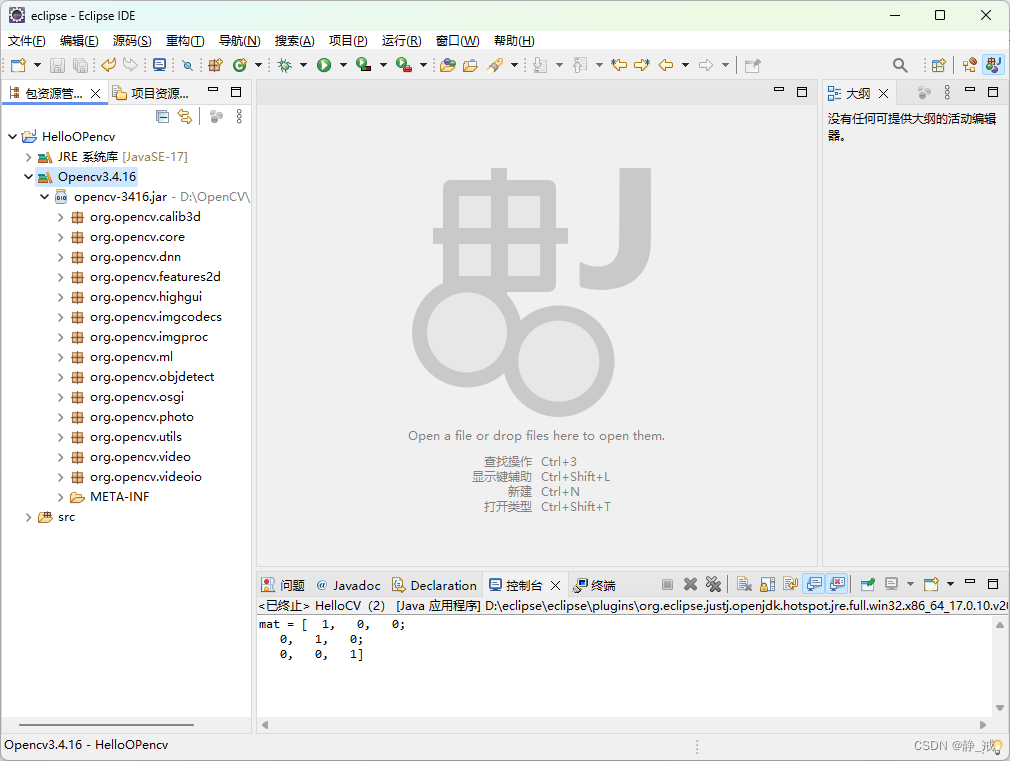This screenshot has width=1010, height=761.
Task: Open the Java perspective icon at top right
Action: (991, 64)
